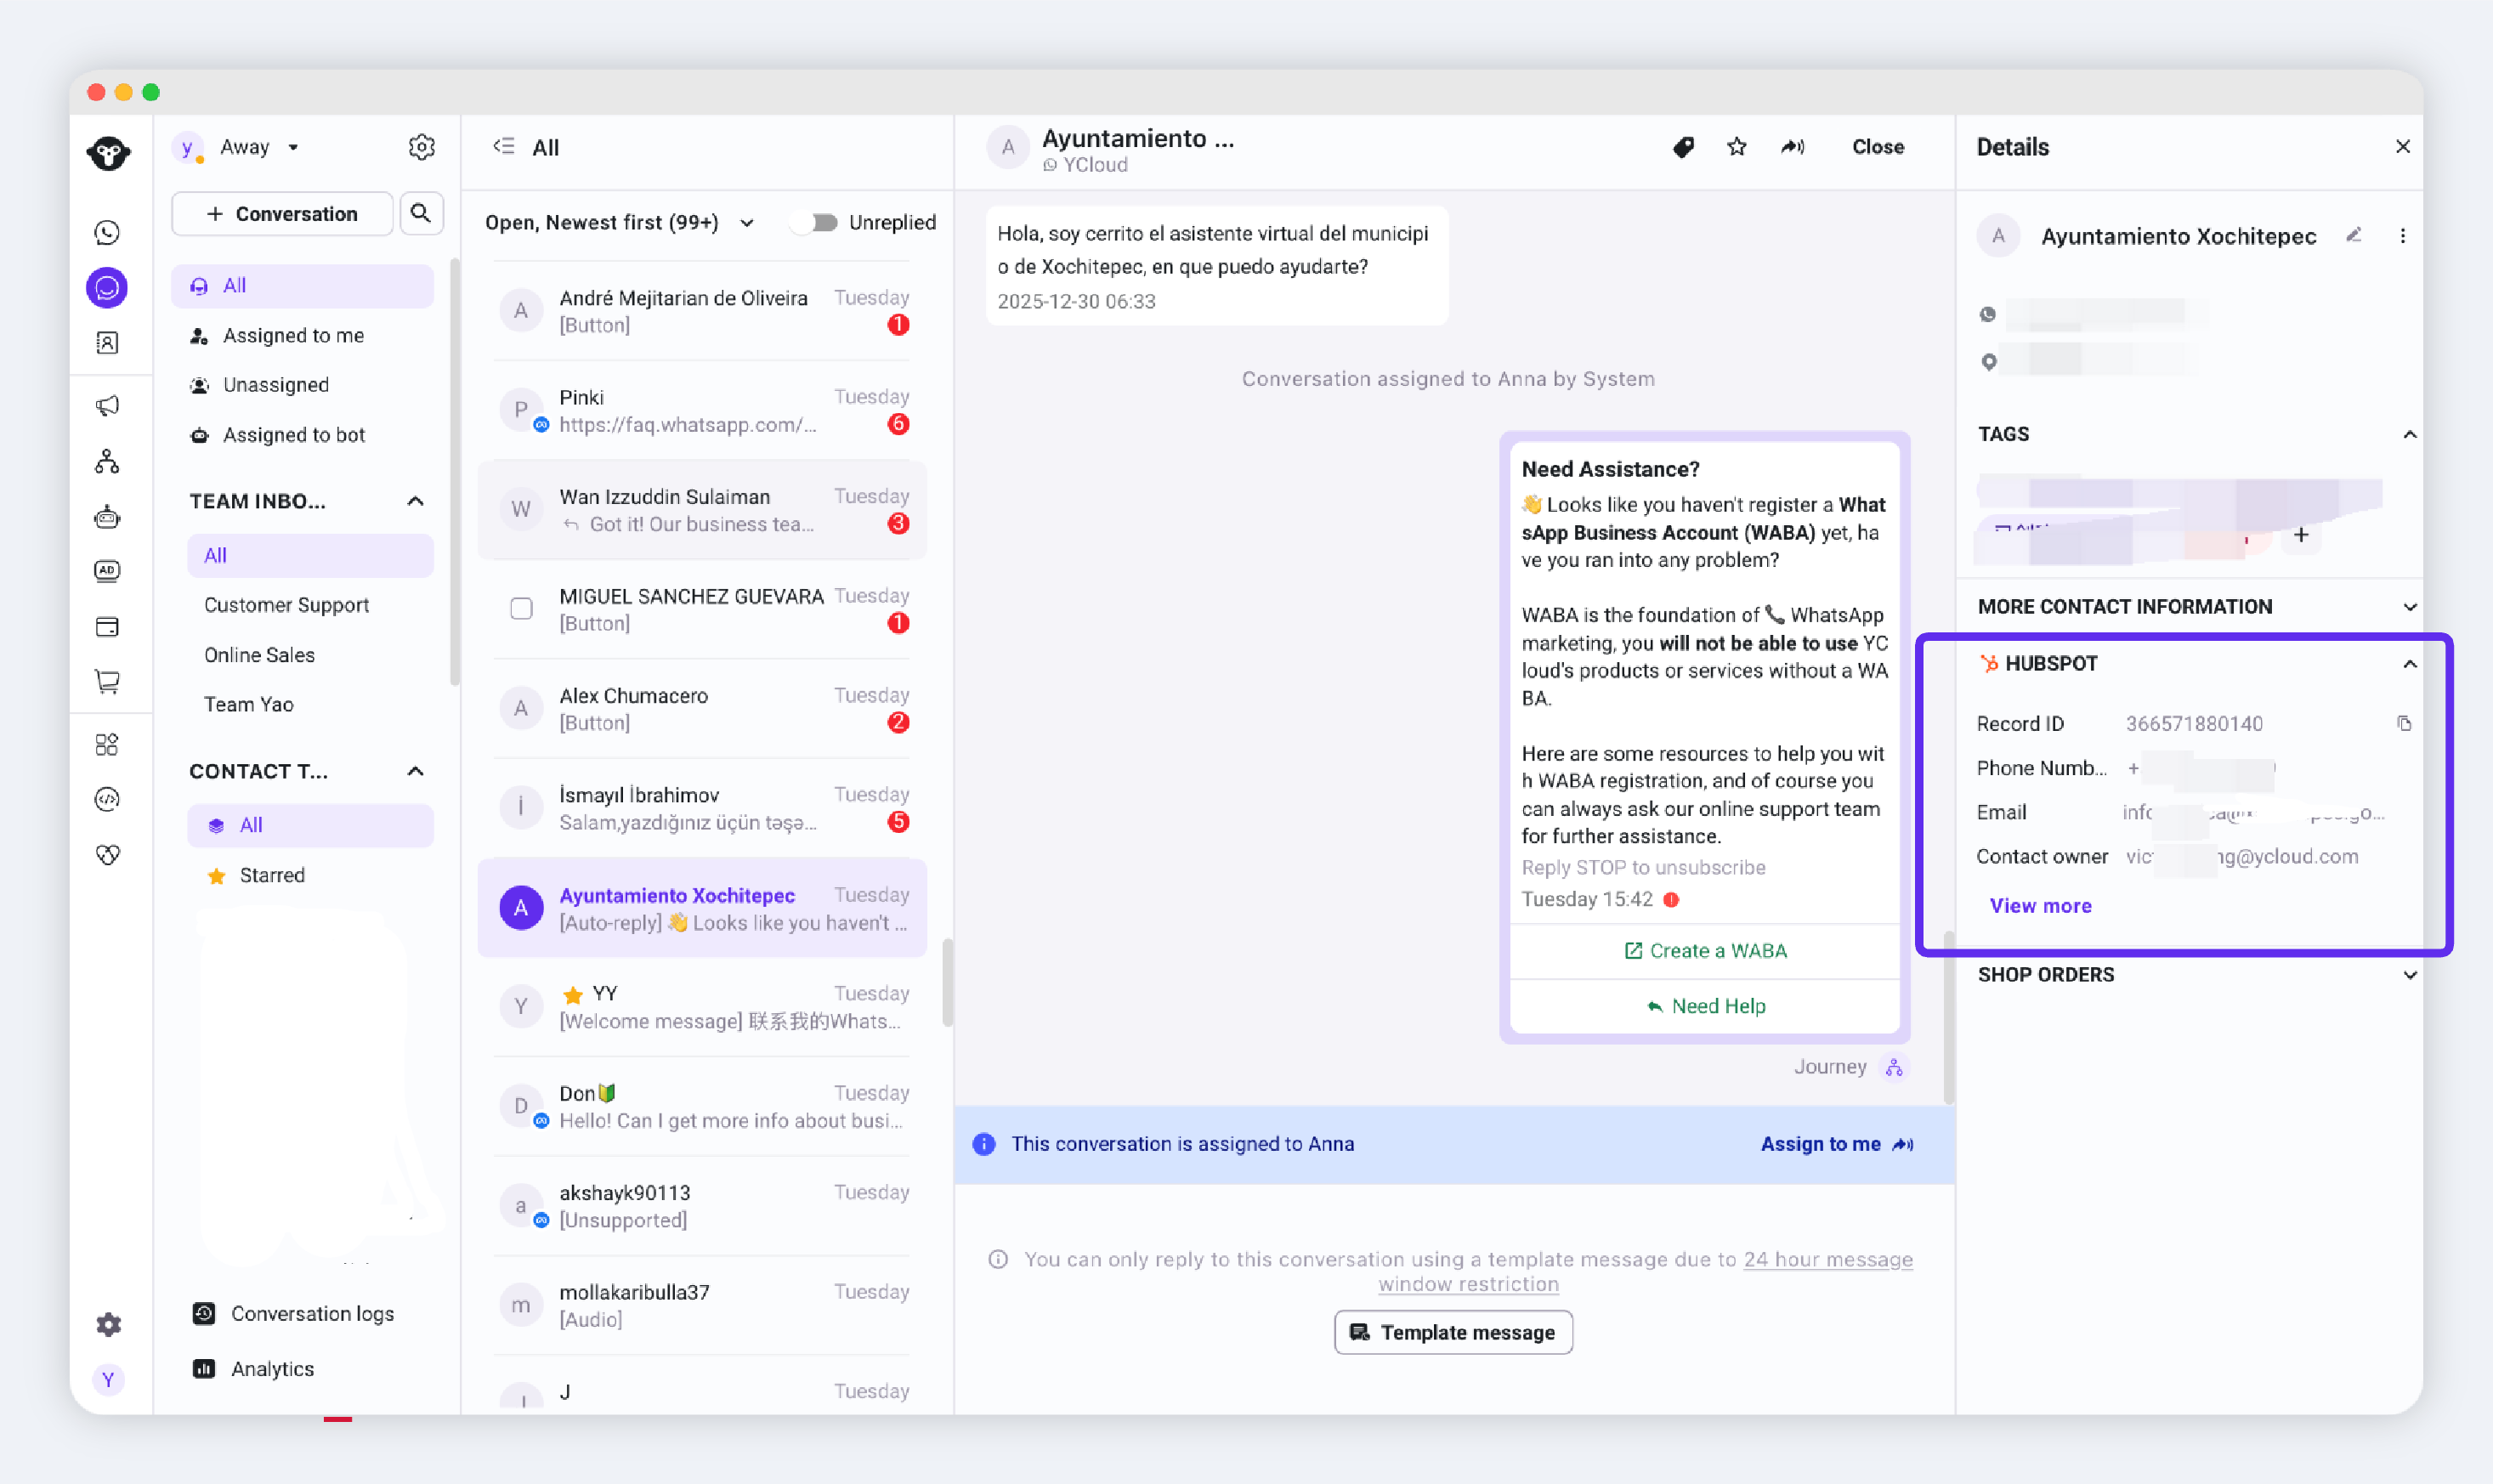Open the search icon beside Conversation button
Screen dimensions: 2493x1484
click(421, 214)
